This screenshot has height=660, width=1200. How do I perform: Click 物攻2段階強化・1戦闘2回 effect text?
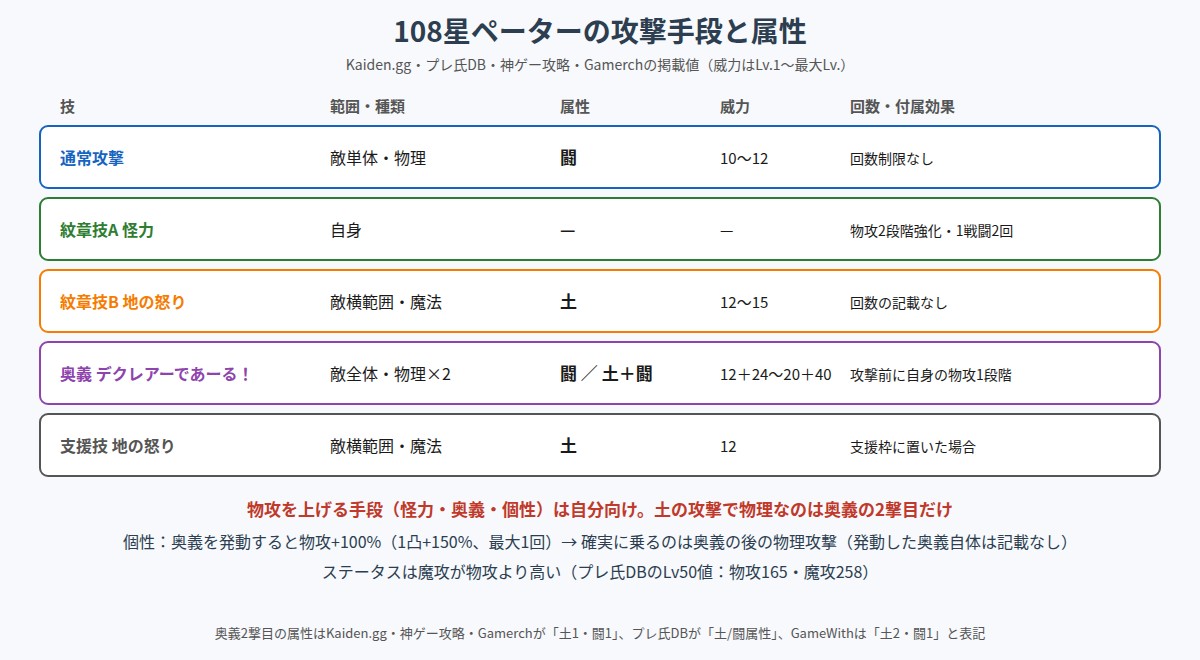(933, 230)
